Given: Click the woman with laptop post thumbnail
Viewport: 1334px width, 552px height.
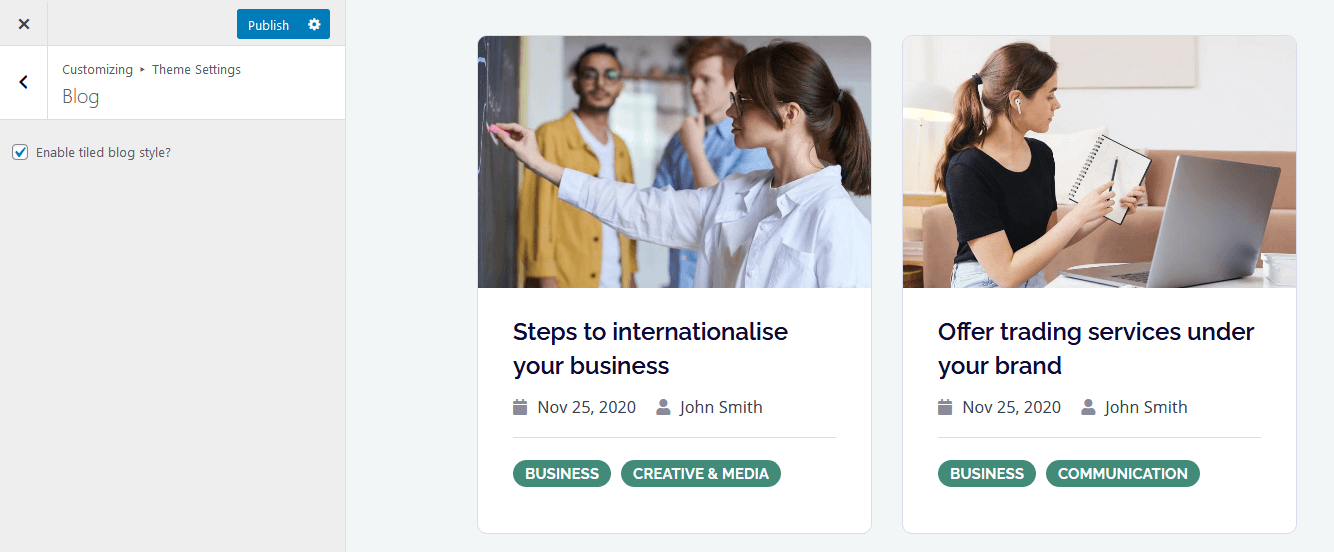Looking at the screenshot, I should click(1099, 162).
